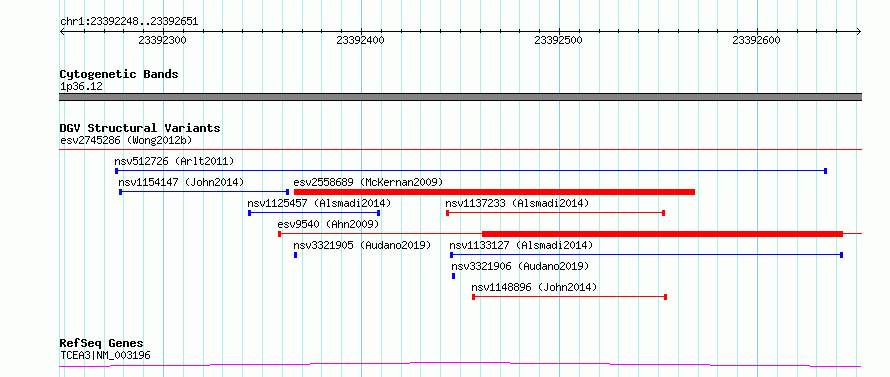
Task: Open the nsv1125457 (Alsmadi2014) variant label
Action: [x=319, y=203]
